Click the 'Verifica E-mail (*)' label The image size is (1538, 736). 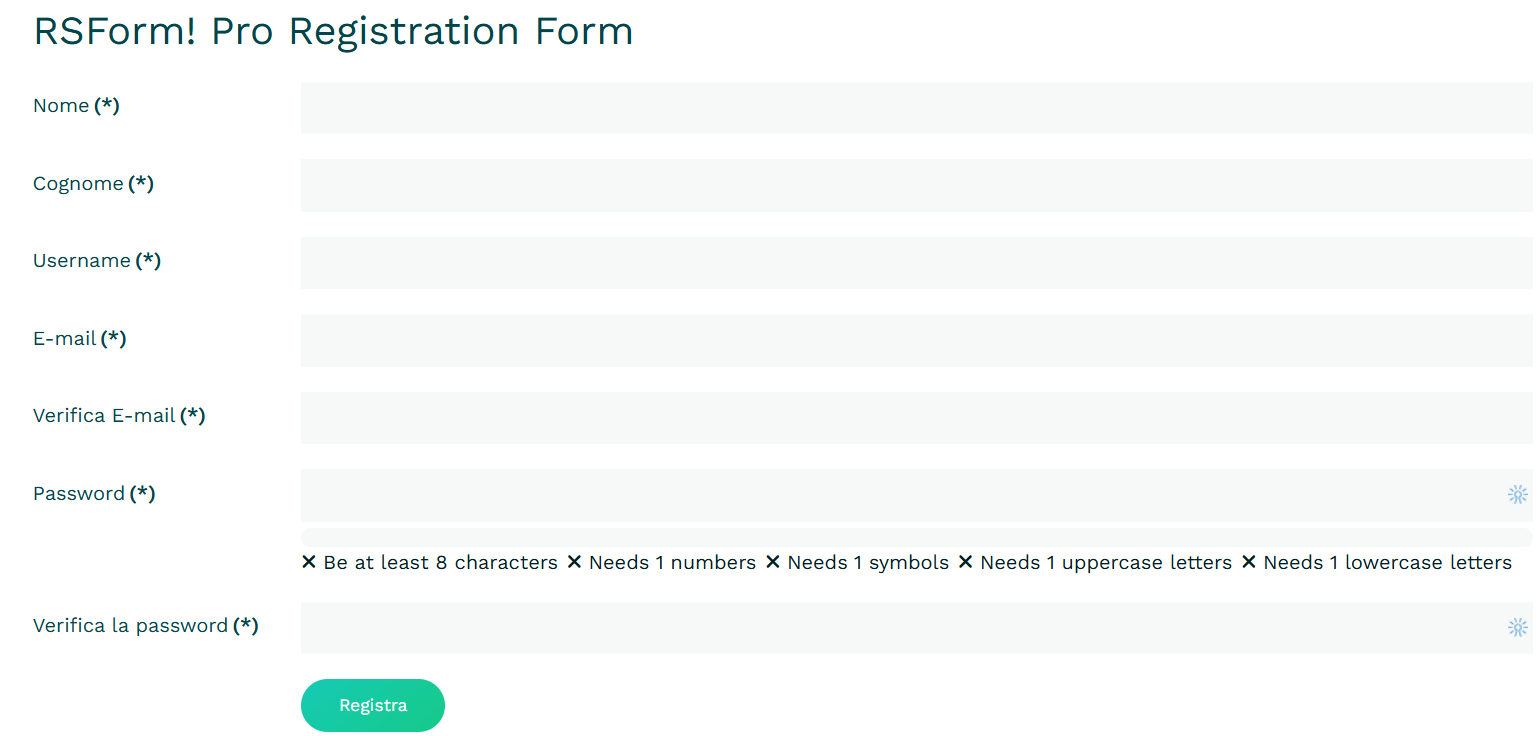[x=119, y=416]
